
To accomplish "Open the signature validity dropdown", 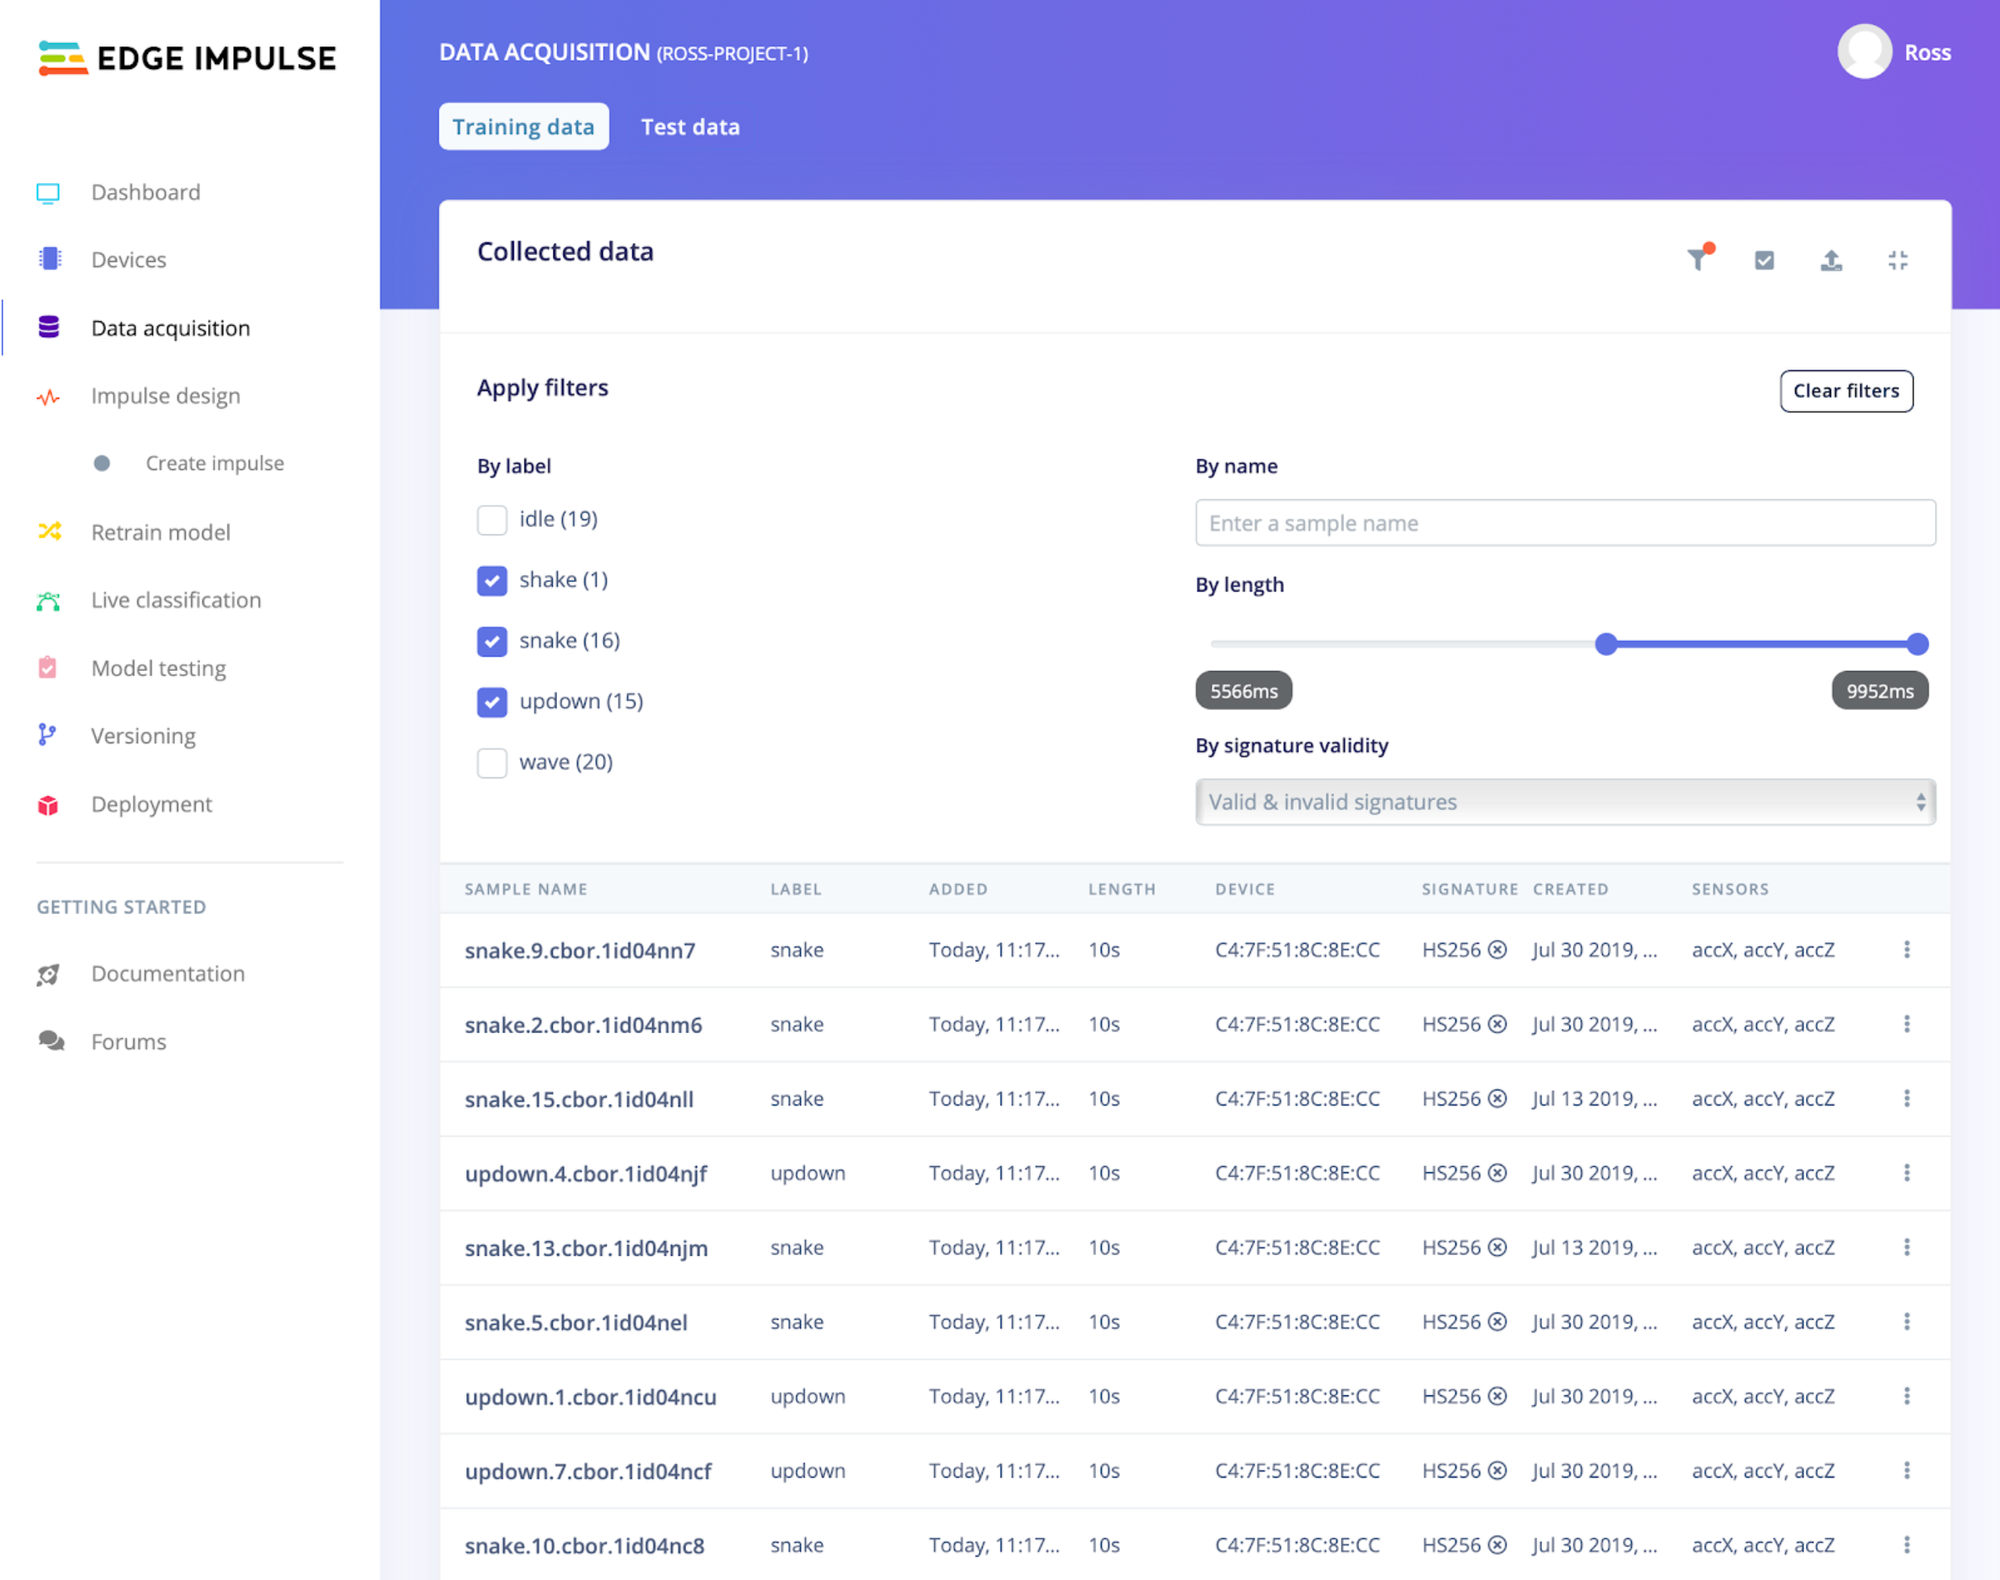I will [1564, 802].
